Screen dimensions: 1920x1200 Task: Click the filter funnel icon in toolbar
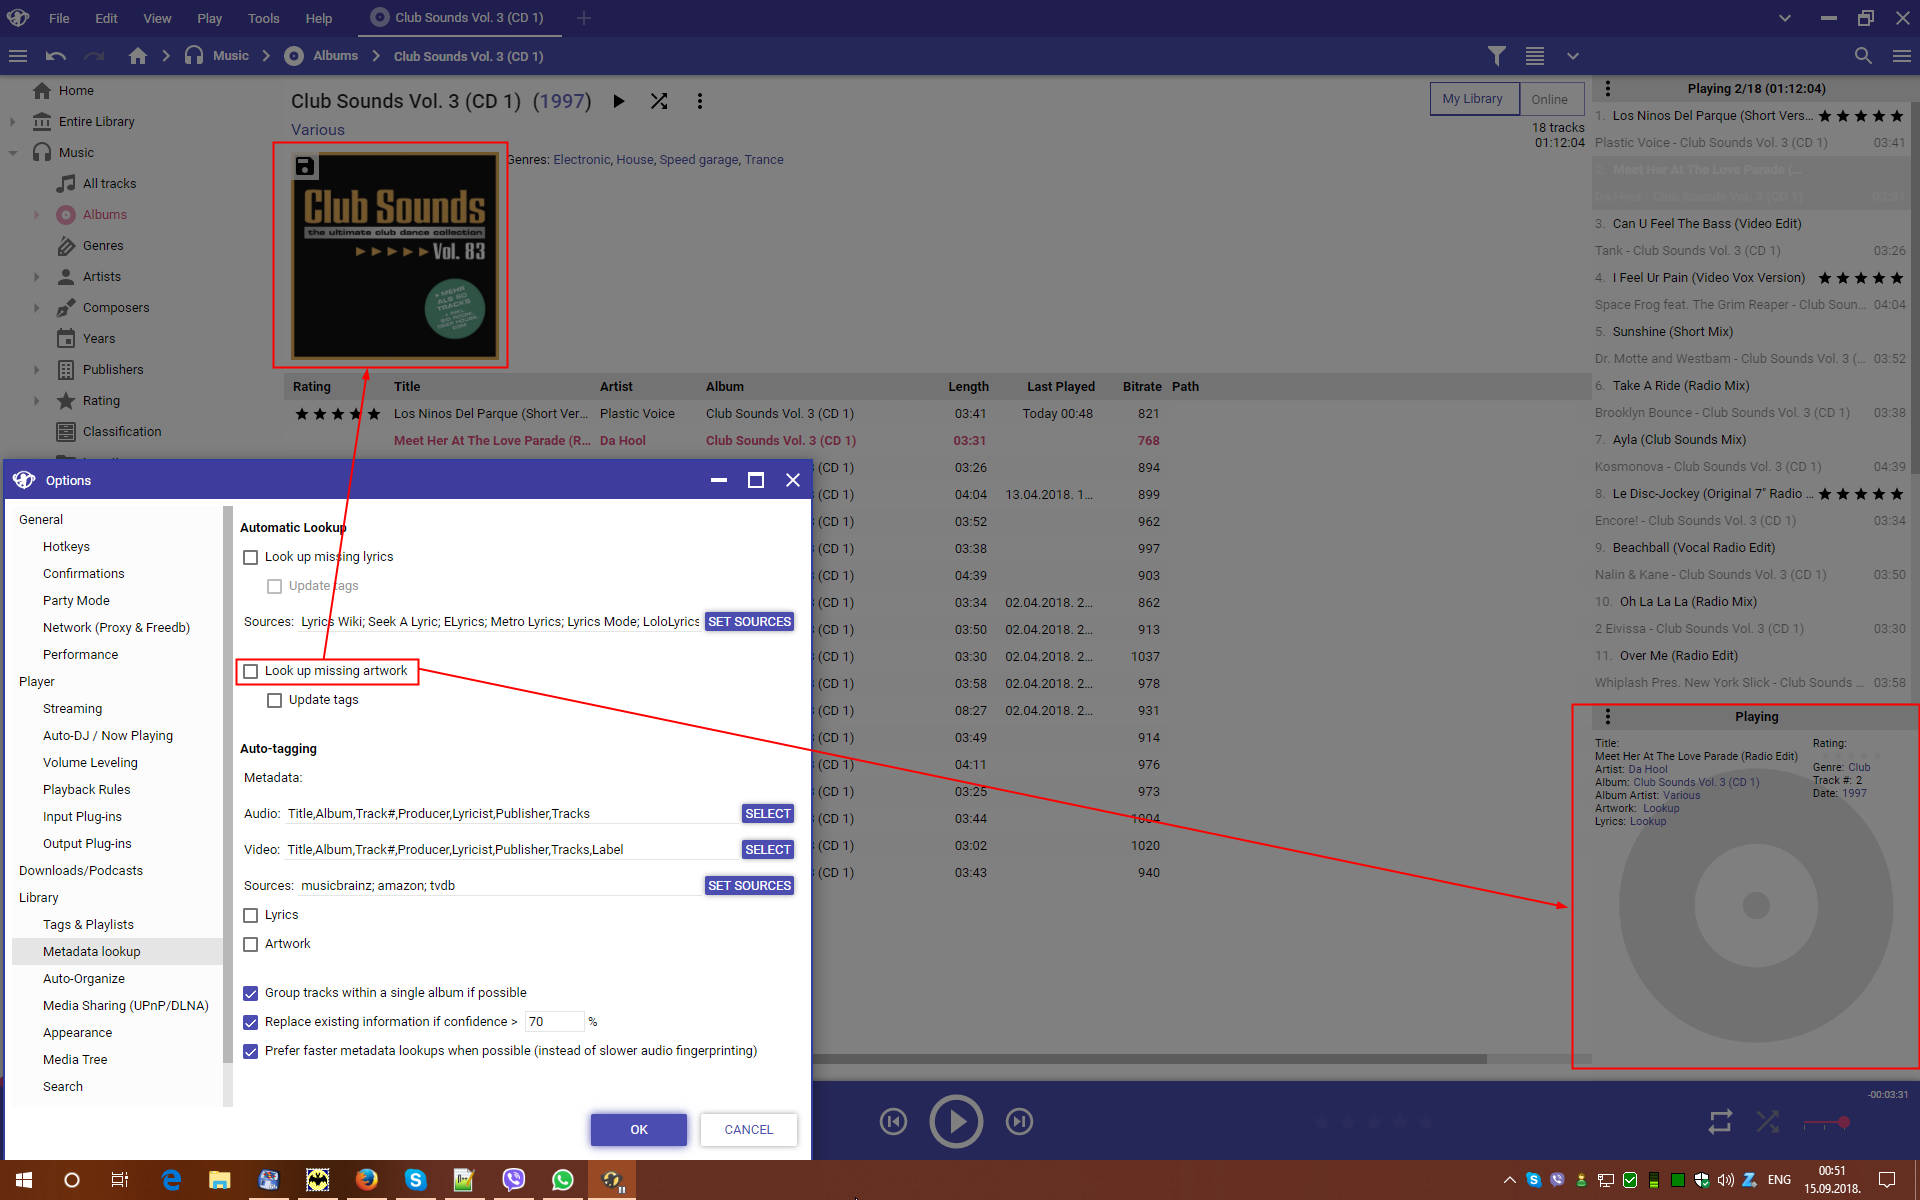tap(1496, 56)
